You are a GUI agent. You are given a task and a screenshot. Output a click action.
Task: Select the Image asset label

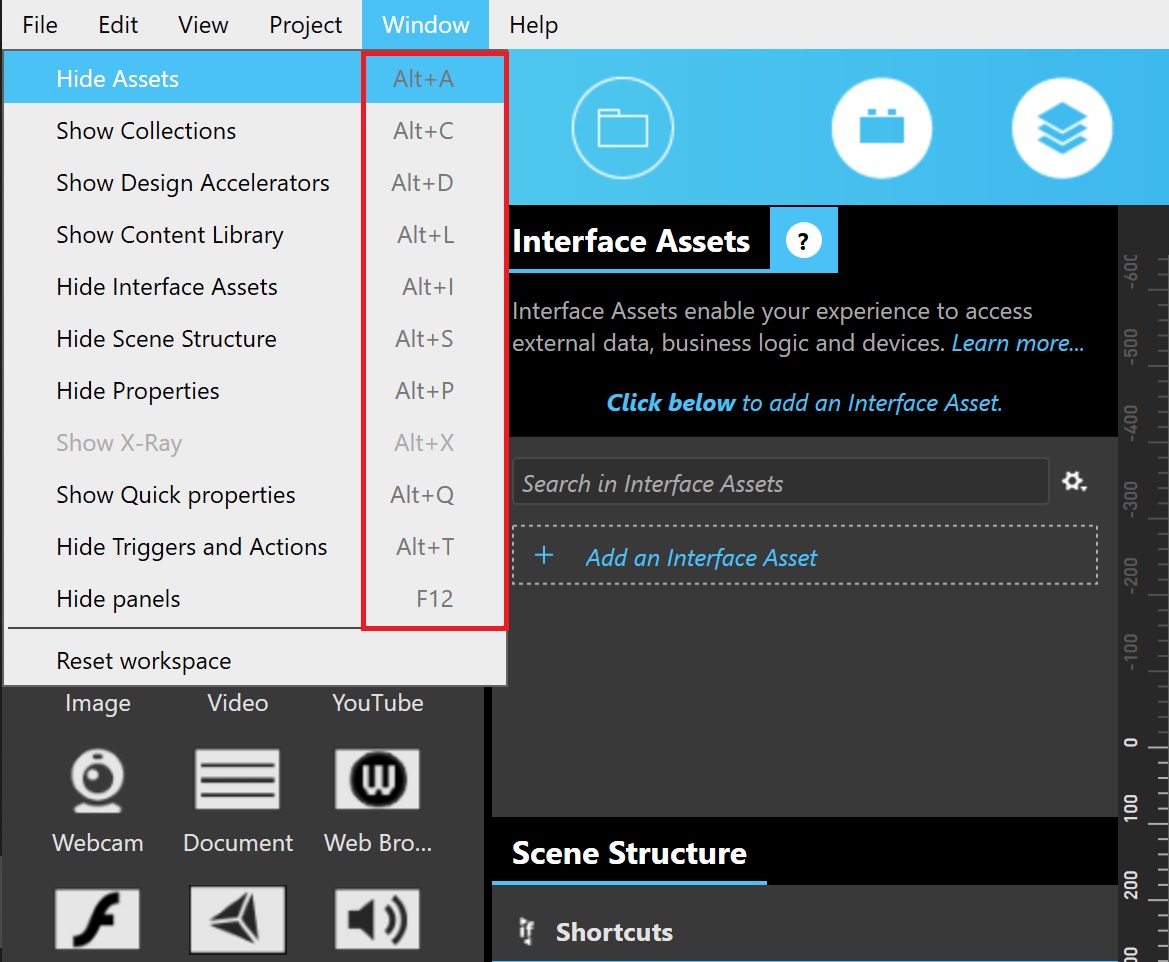tap(98, 703)
